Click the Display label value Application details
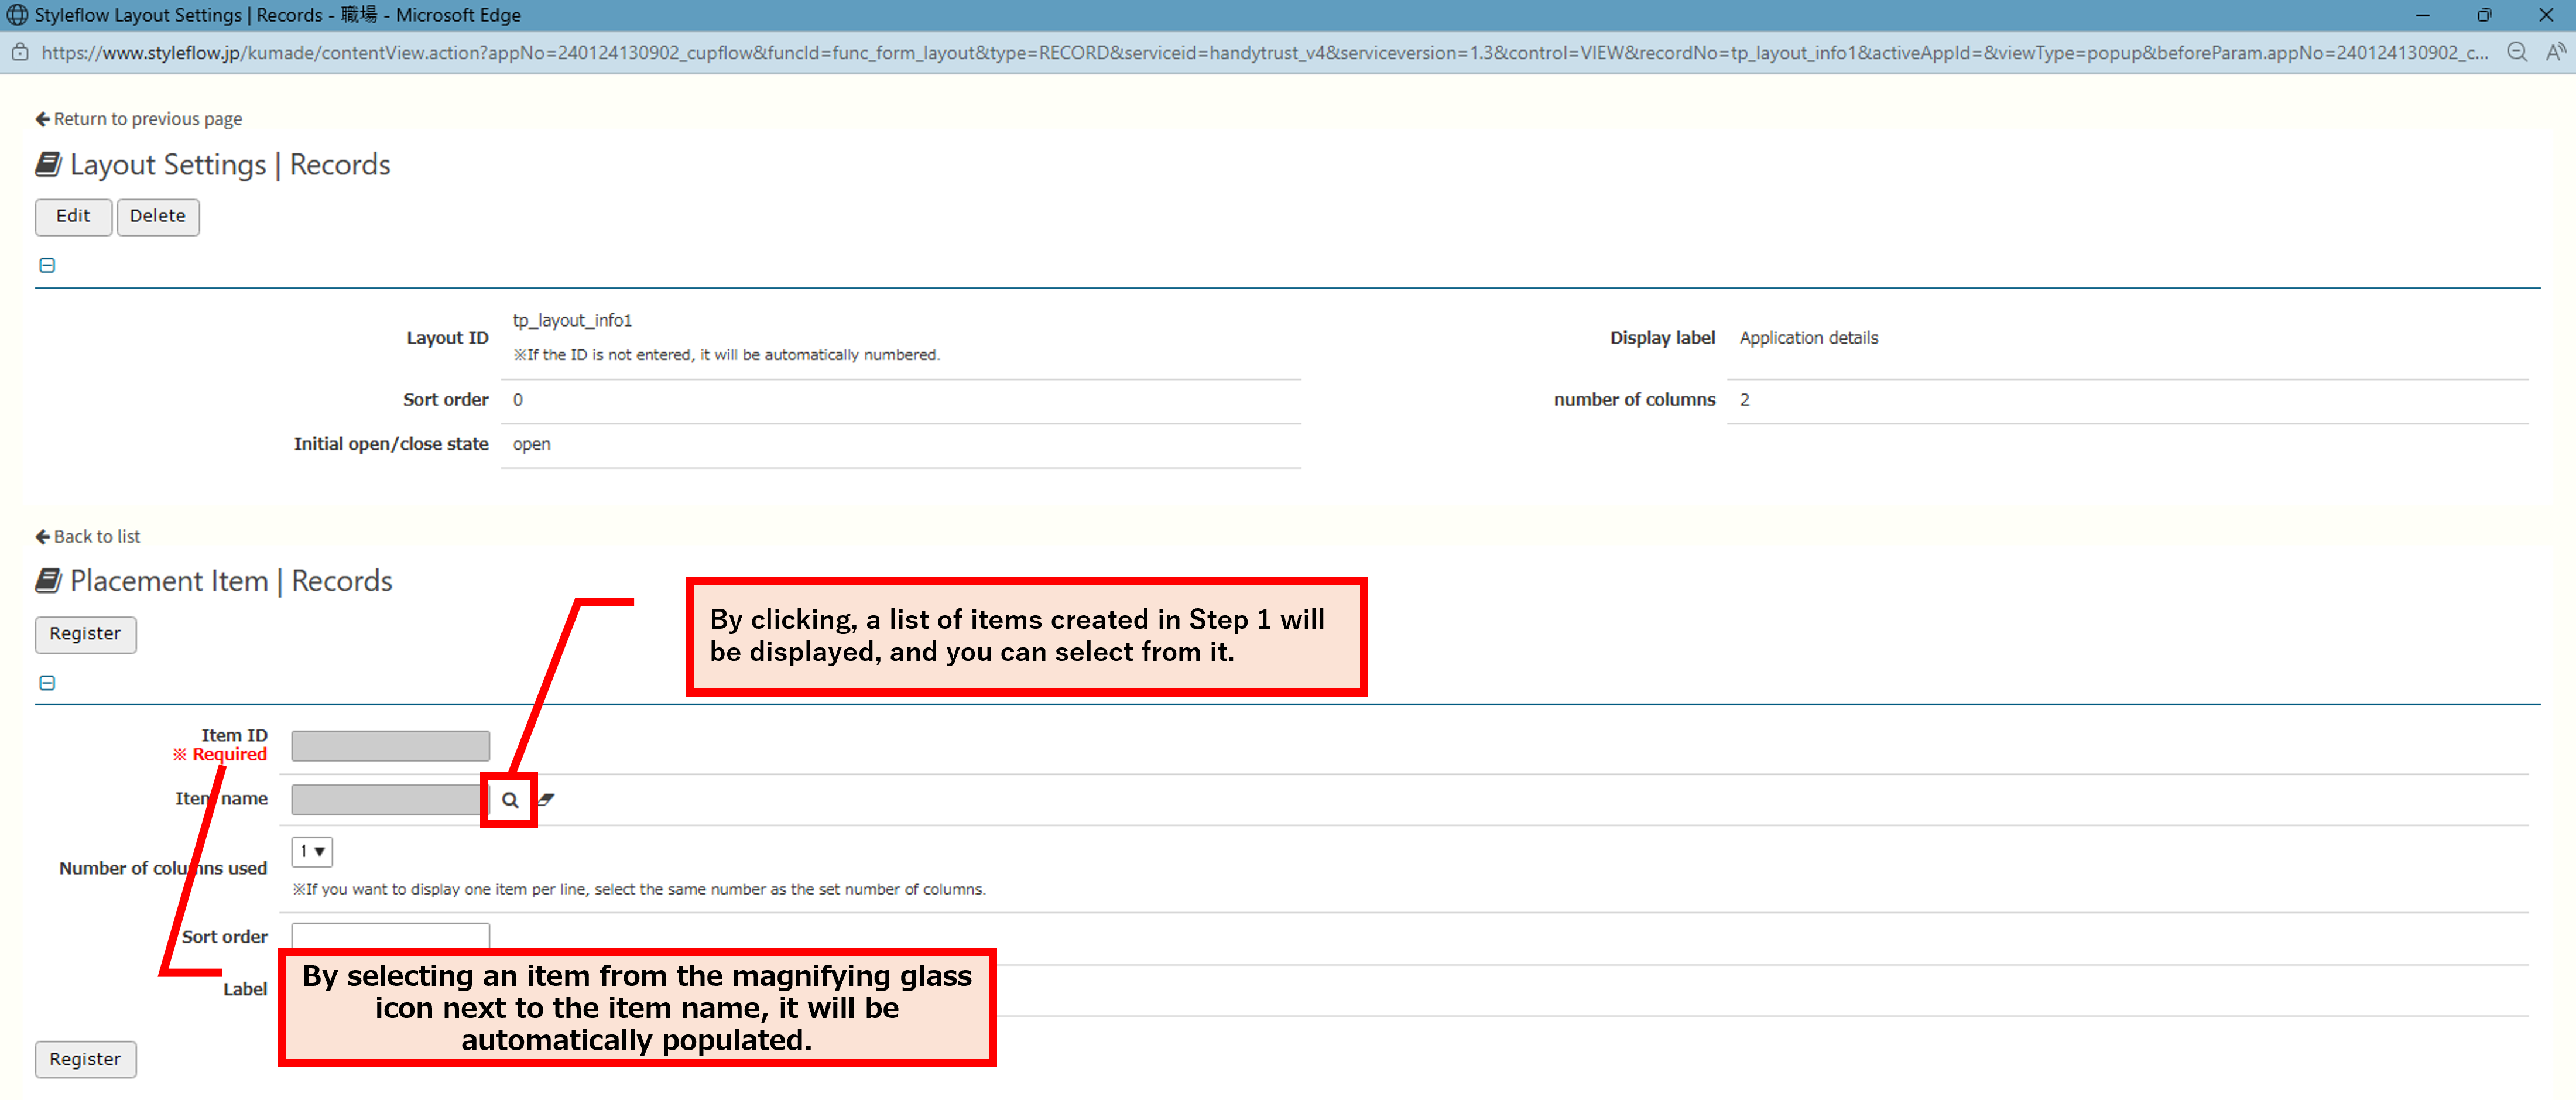Viewport: 2576px width, 1100px height. pyautogui.click(x=1809, y=338)
